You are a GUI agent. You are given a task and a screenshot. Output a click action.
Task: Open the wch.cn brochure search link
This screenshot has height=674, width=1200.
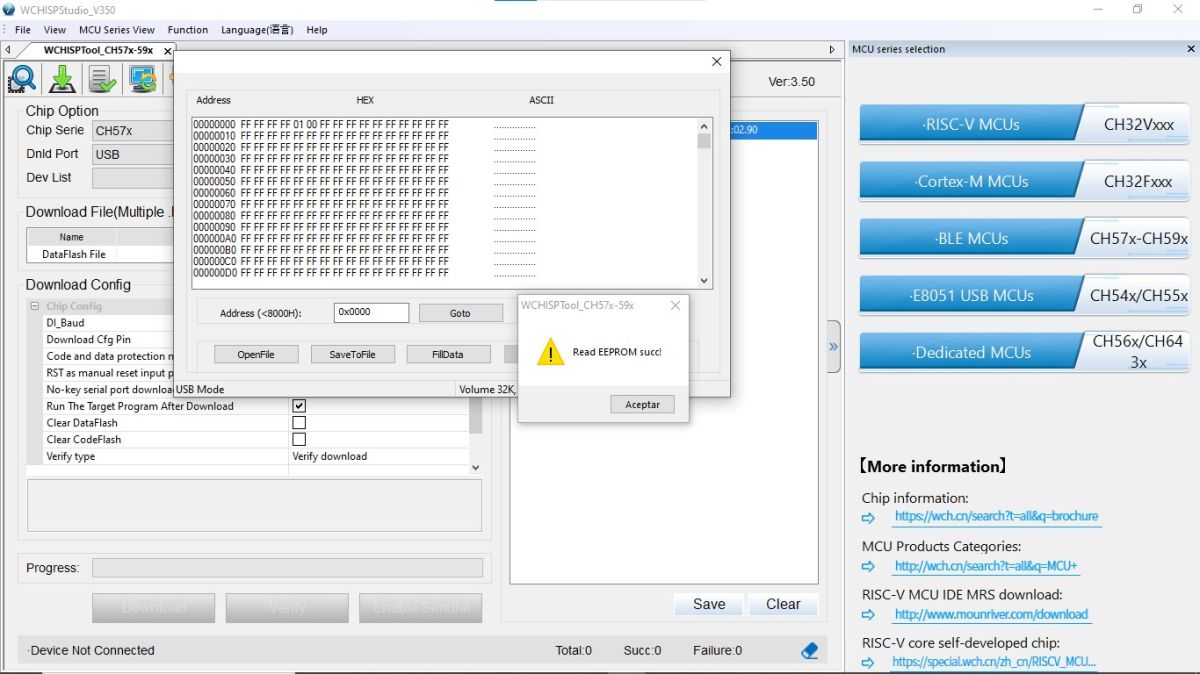point(996,517)
